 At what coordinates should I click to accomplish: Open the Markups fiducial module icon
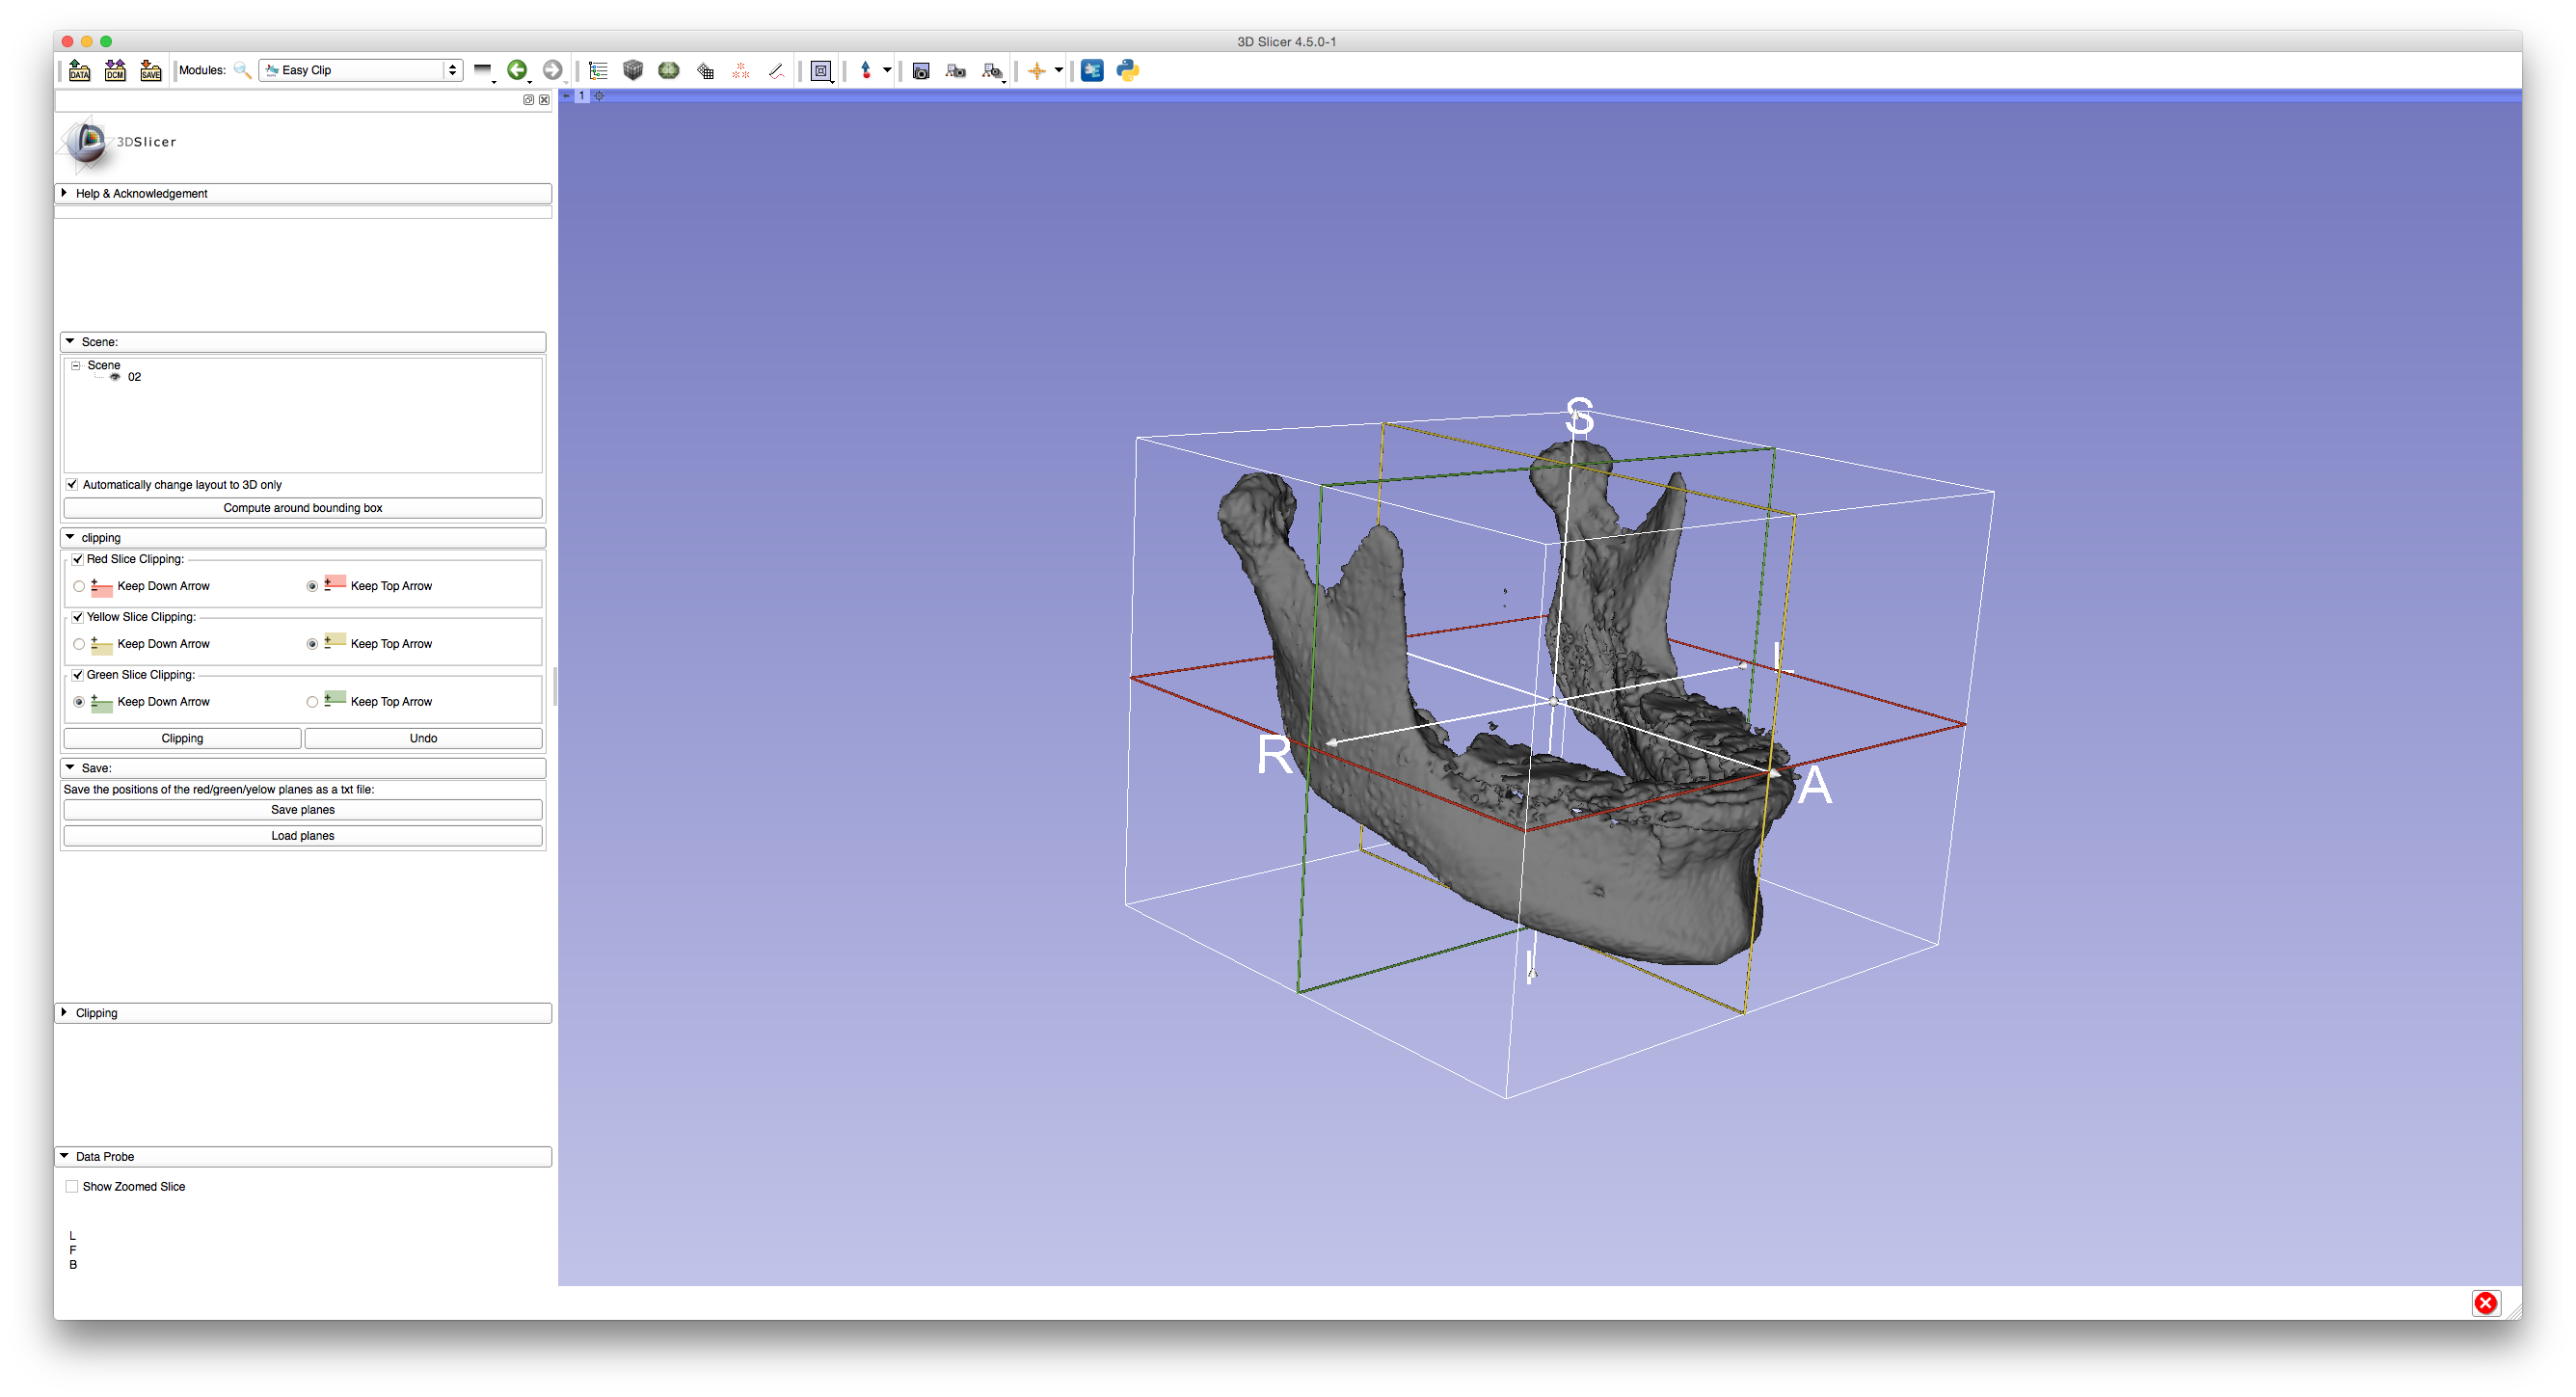tap(741, 71)
